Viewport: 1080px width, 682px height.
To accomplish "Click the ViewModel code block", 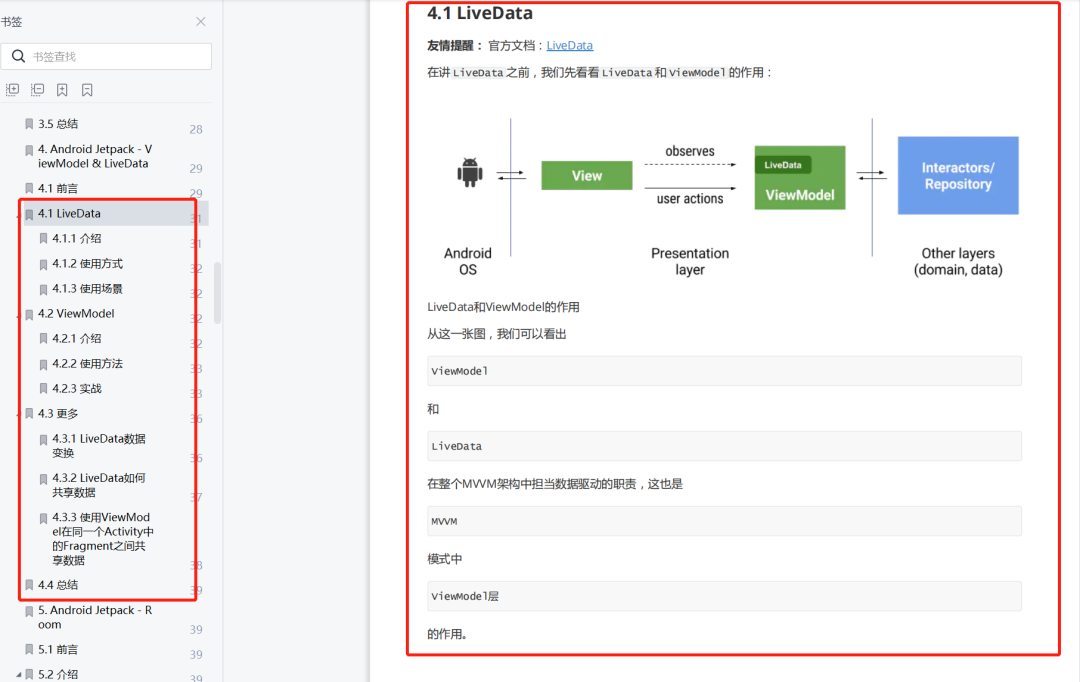I will pos(724,371).
